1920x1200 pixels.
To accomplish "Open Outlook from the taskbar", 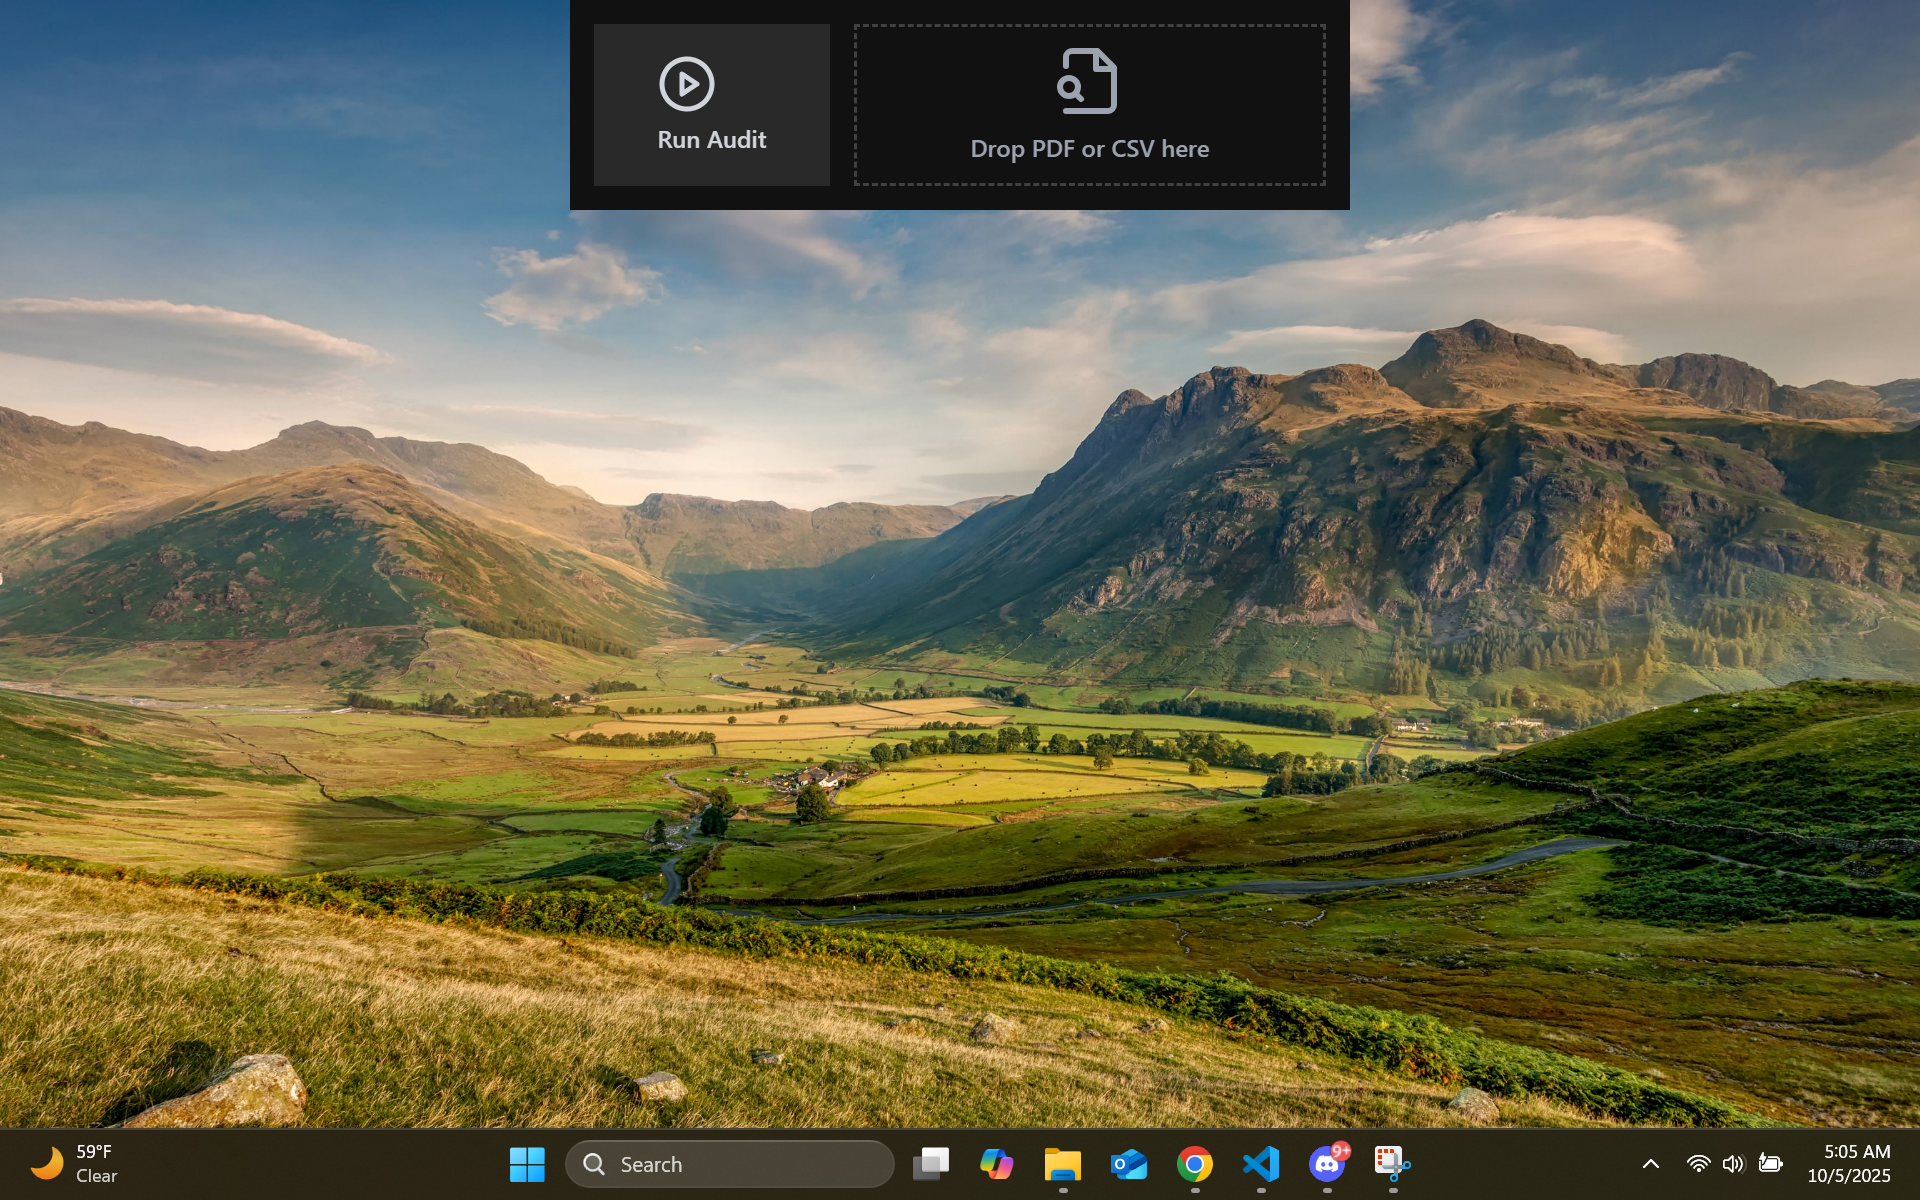I will click(1128, 1164).
